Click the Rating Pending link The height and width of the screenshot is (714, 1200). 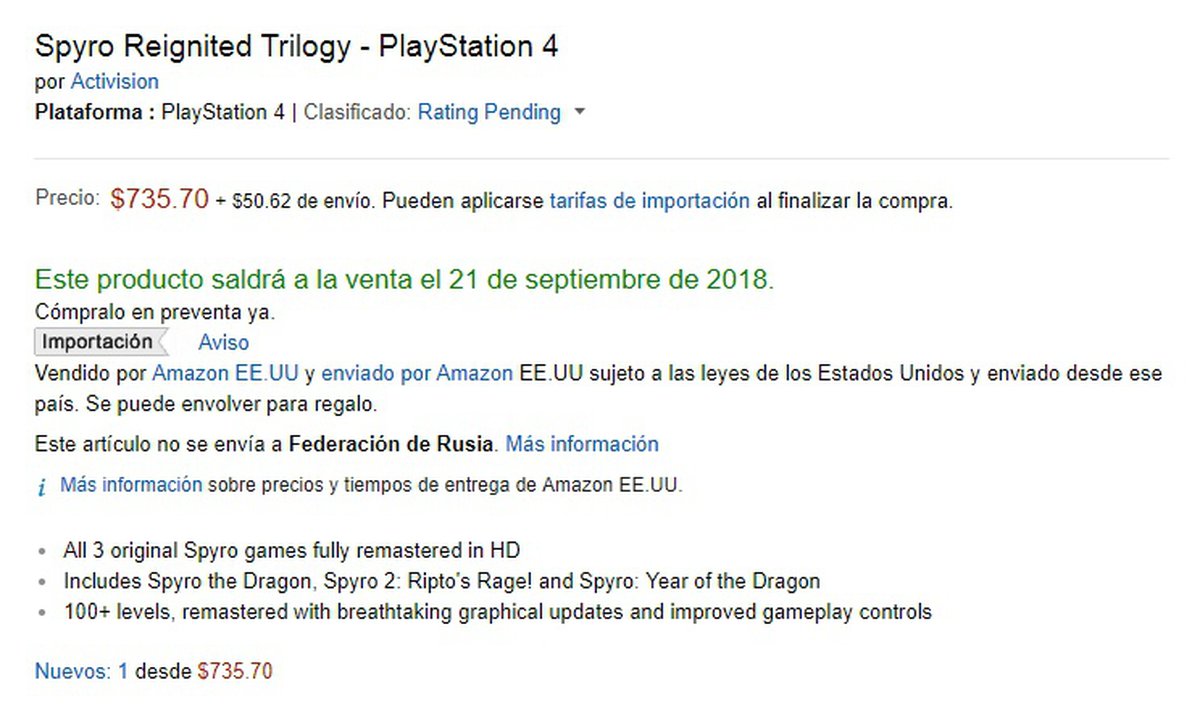pos(488,112)
